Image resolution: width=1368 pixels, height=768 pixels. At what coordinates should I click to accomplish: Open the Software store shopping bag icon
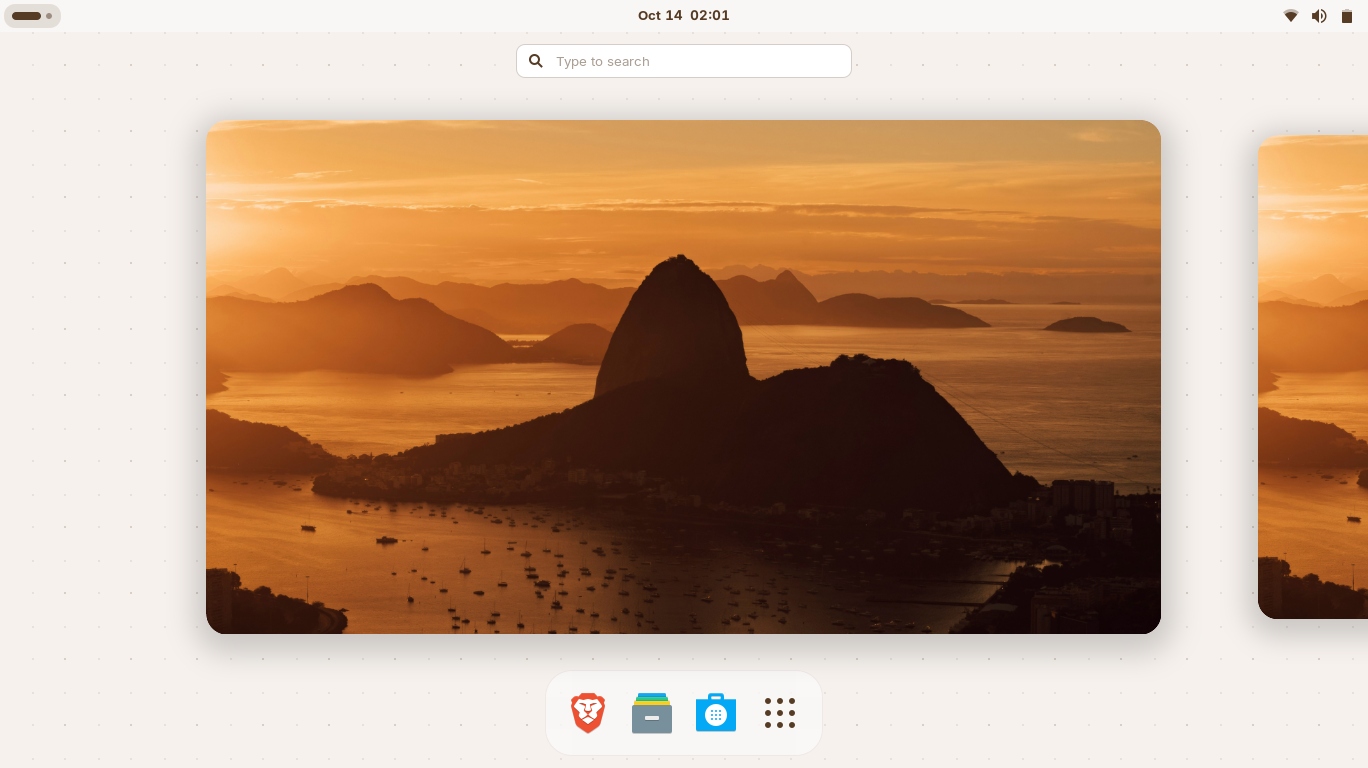716,713
